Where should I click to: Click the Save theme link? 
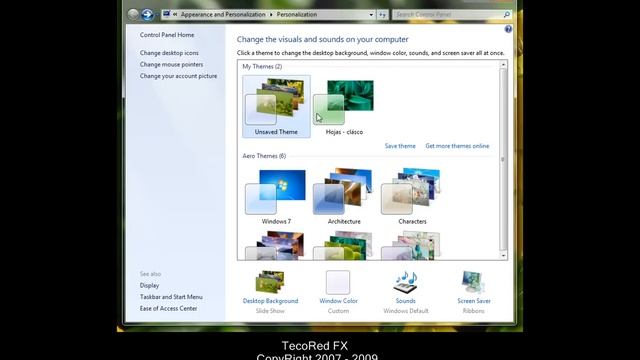coord(400,146)
